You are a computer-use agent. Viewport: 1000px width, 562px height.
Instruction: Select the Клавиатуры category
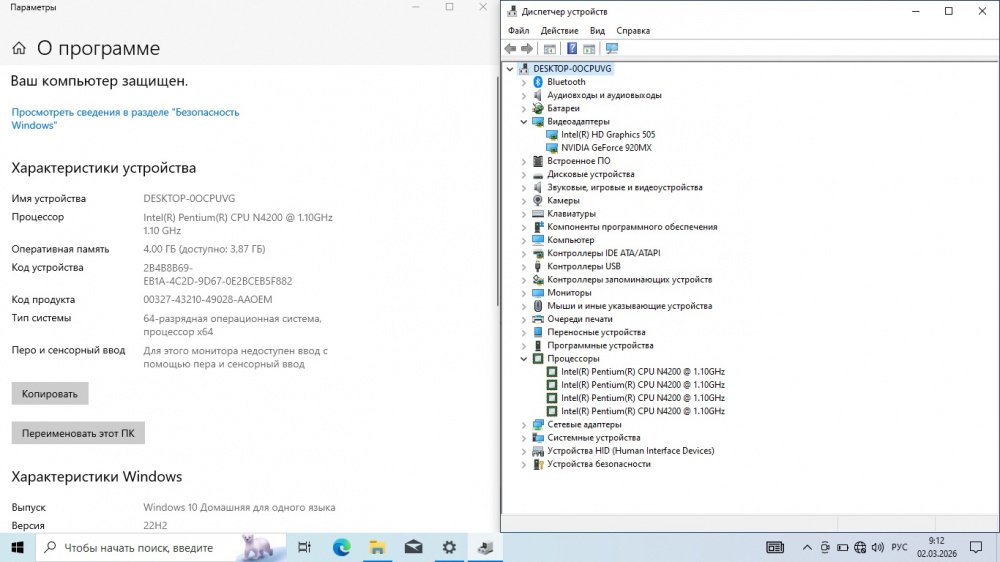[x=571, y=214]
